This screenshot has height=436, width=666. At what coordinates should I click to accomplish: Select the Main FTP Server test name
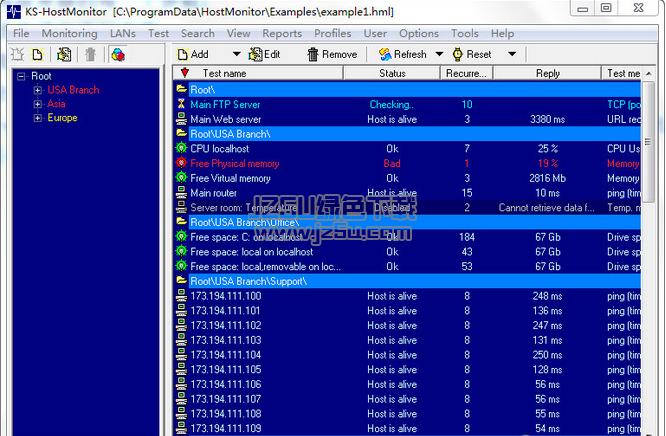[225, 105]
